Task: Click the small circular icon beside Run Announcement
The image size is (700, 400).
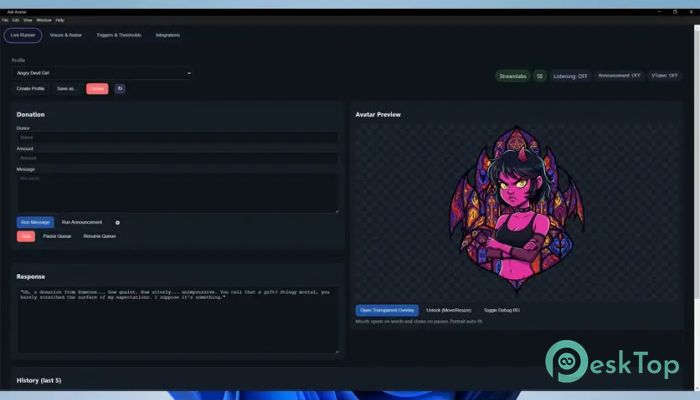Action: 117,222
